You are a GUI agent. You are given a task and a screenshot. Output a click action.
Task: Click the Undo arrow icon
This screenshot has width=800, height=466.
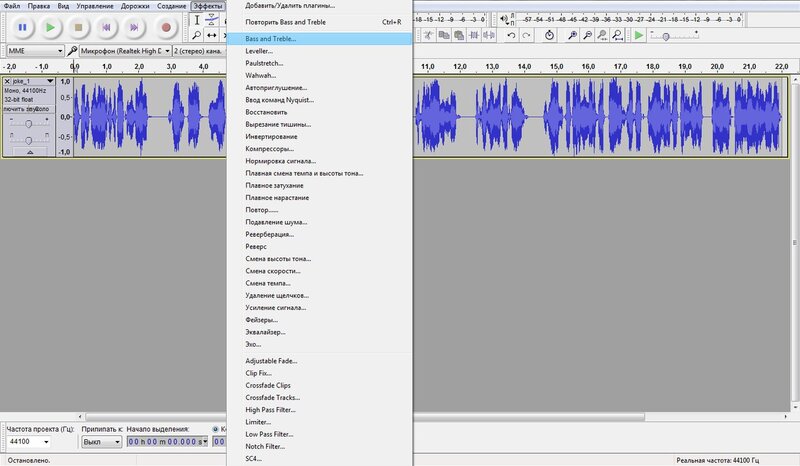pyautogui.click(x=512, y=35)
